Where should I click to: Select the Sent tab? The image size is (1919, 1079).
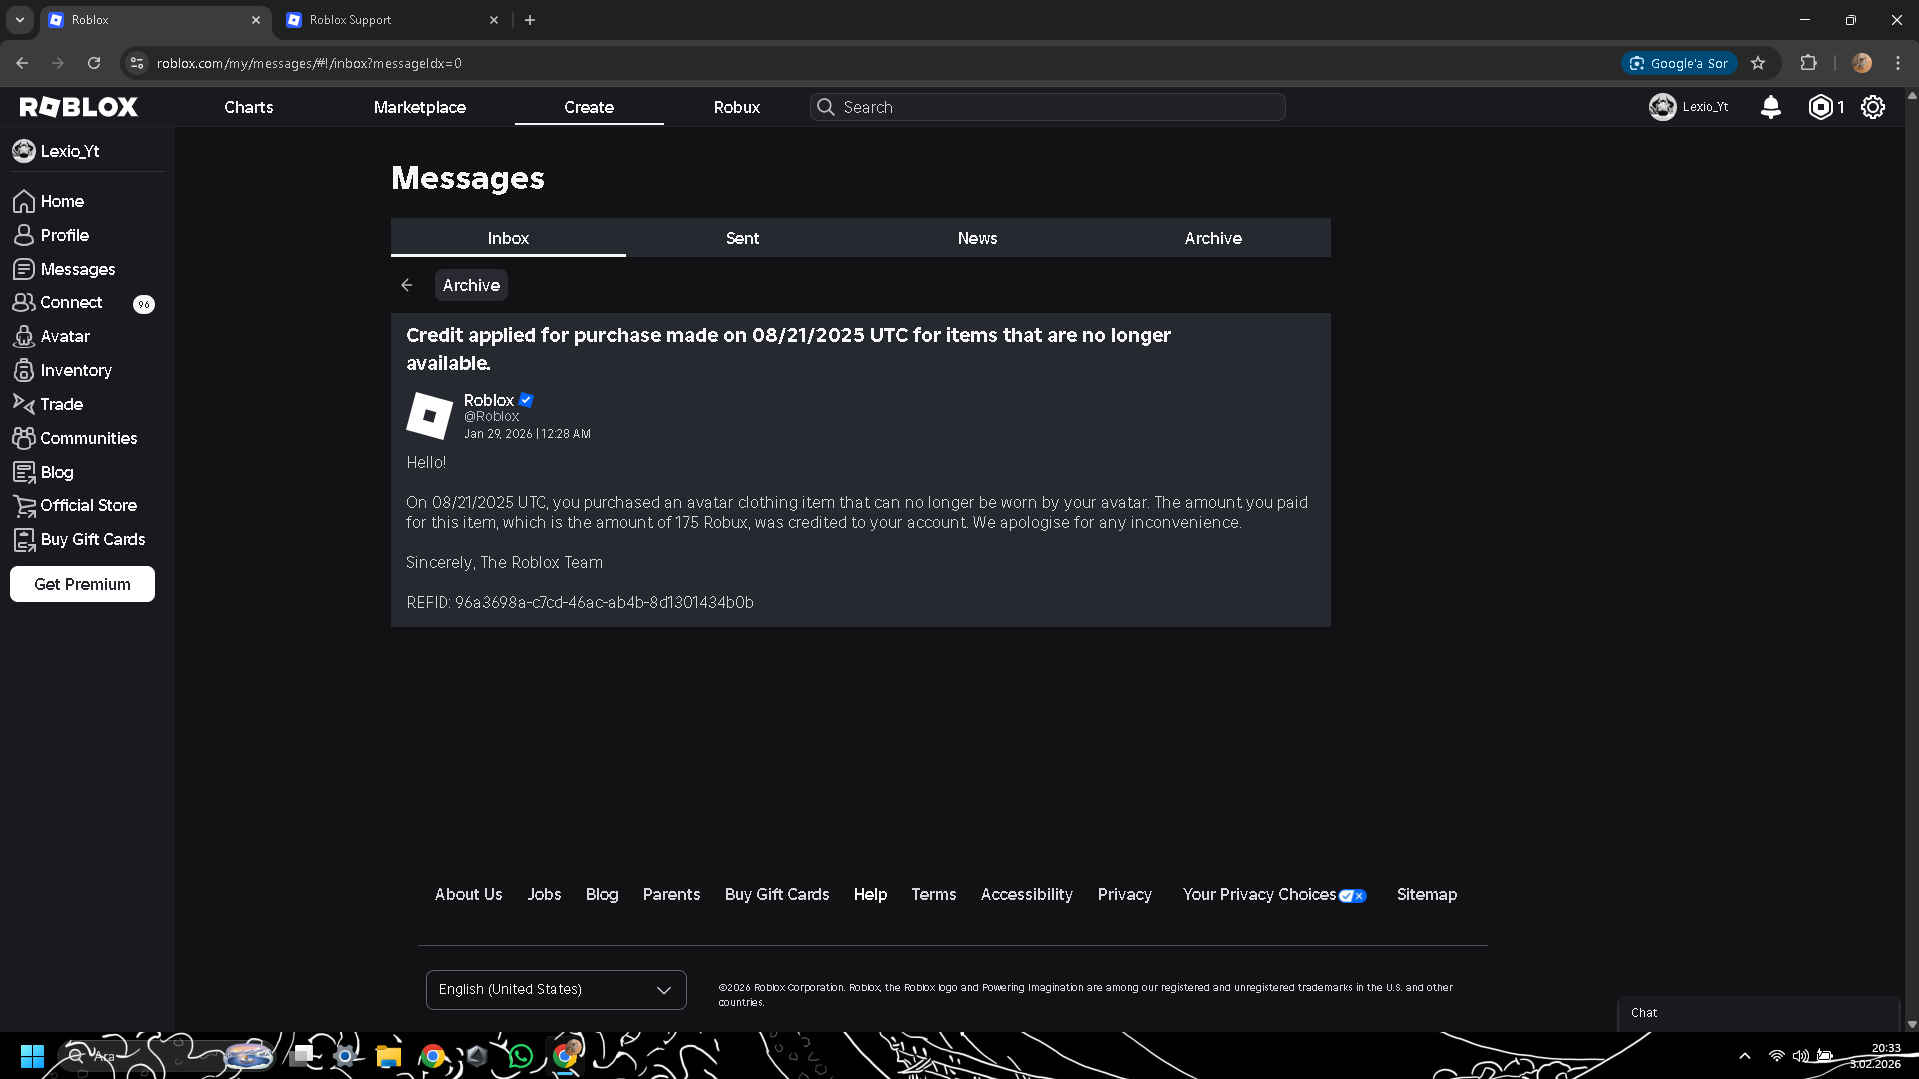[743, 238]
